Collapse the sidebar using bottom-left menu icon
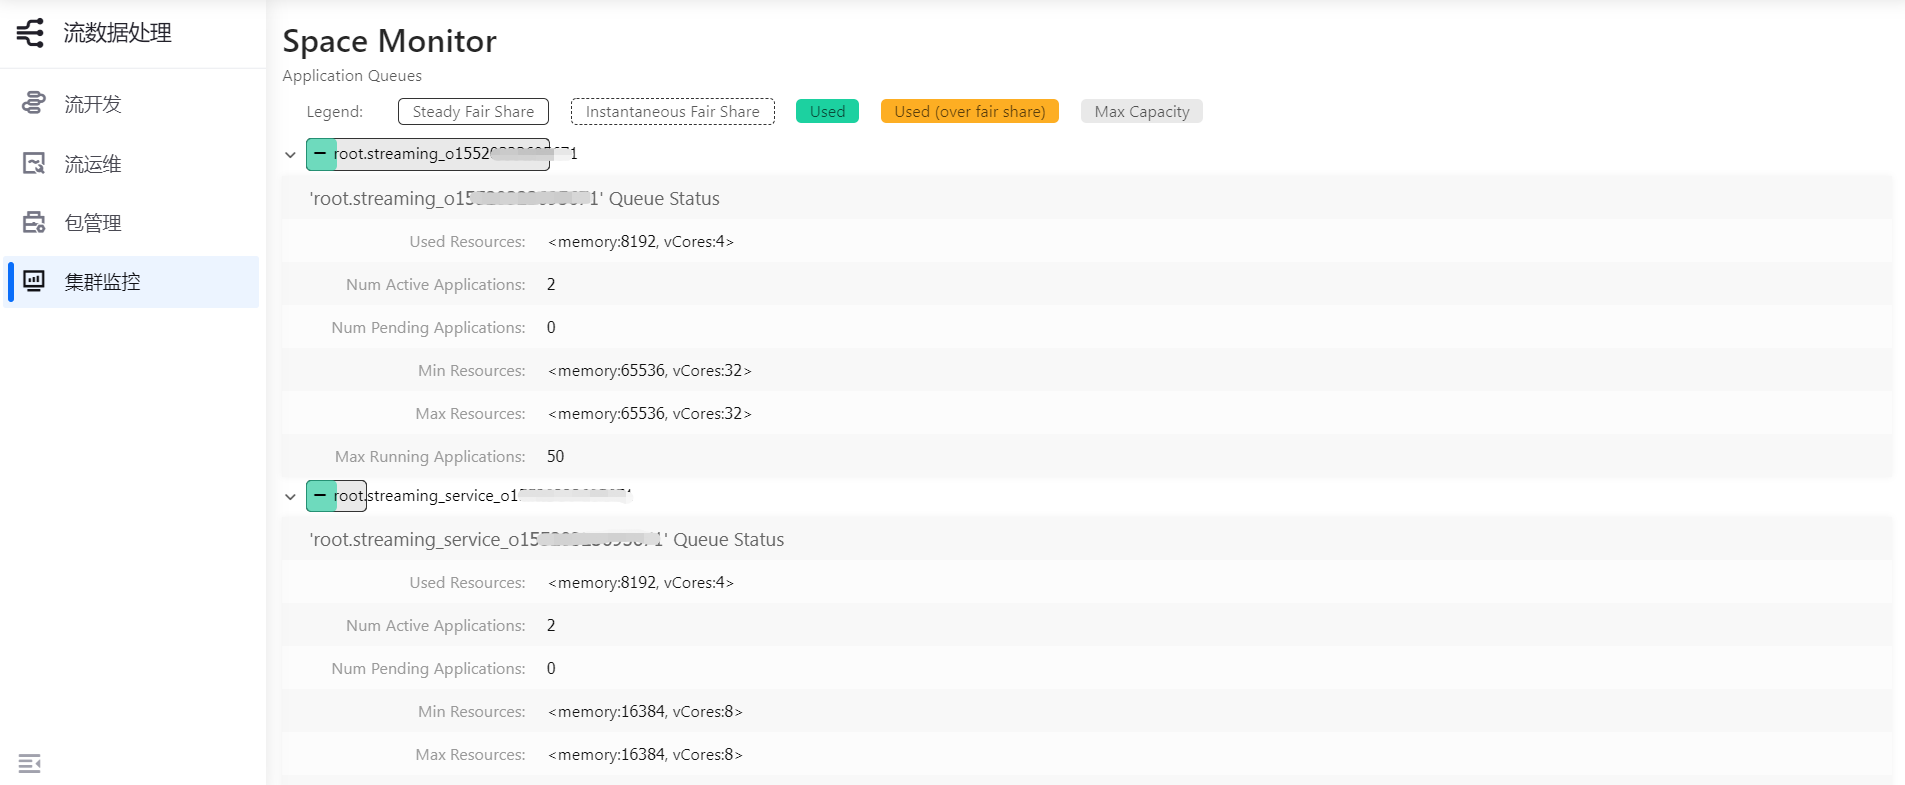The width and height of the screenshot is (1905, 785). [30, 764]
